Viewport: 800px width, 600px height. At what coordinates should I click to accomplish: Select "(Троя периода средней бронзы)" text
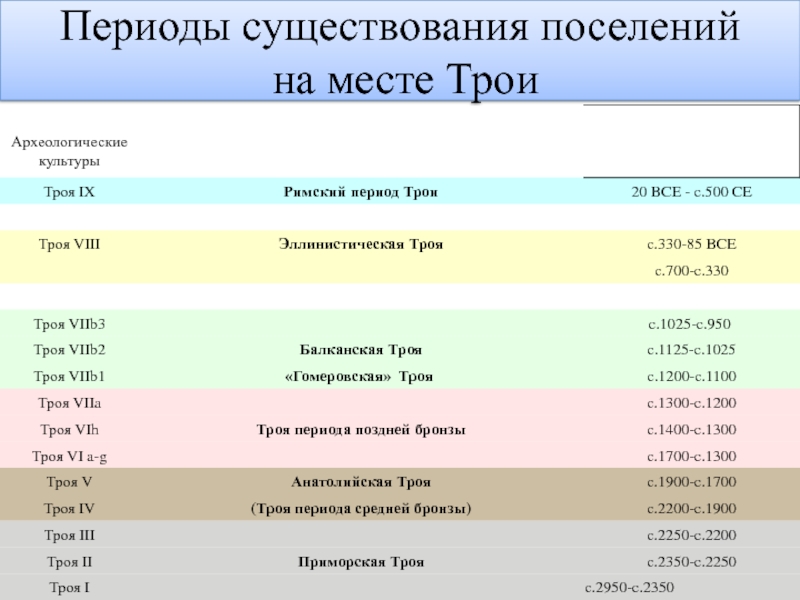pos(361,509)
